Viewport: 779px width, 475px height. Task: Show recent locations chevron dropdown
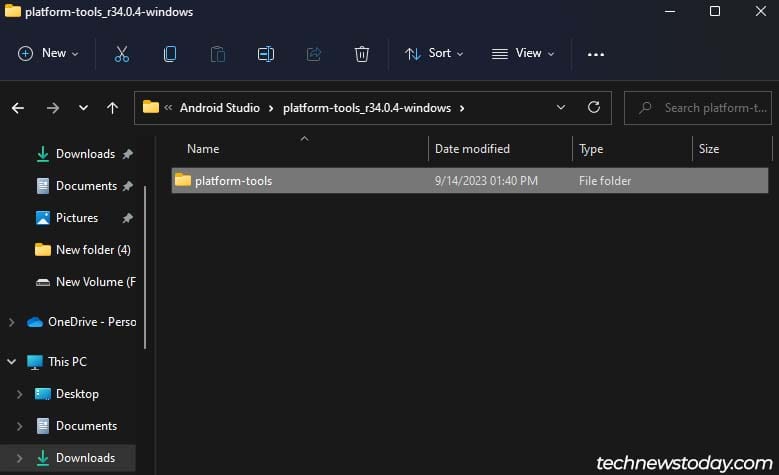[x=83, y=108]
